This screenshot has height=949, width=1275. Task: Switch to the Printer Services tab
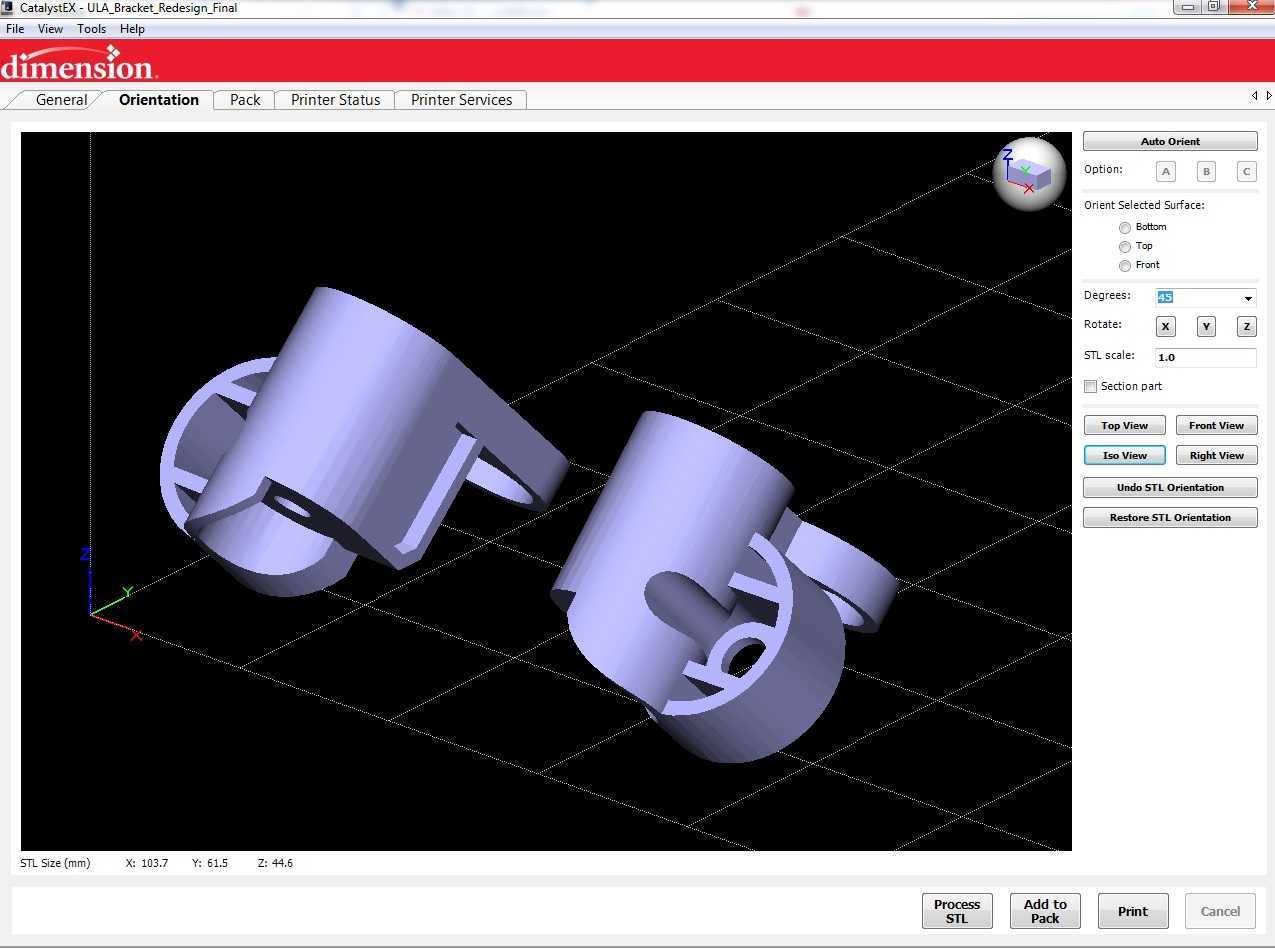pyautogui.click(x=461, y=100)
